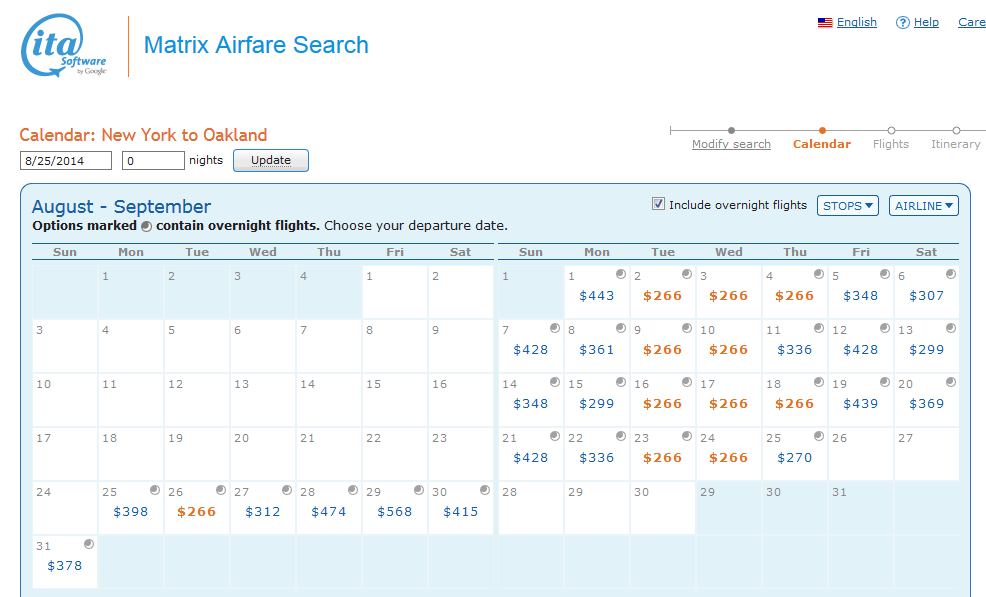The width and height of the screenshot is (986, 597).
Task: Click the Help question mark icon
Action: click(x=902, y=23)
